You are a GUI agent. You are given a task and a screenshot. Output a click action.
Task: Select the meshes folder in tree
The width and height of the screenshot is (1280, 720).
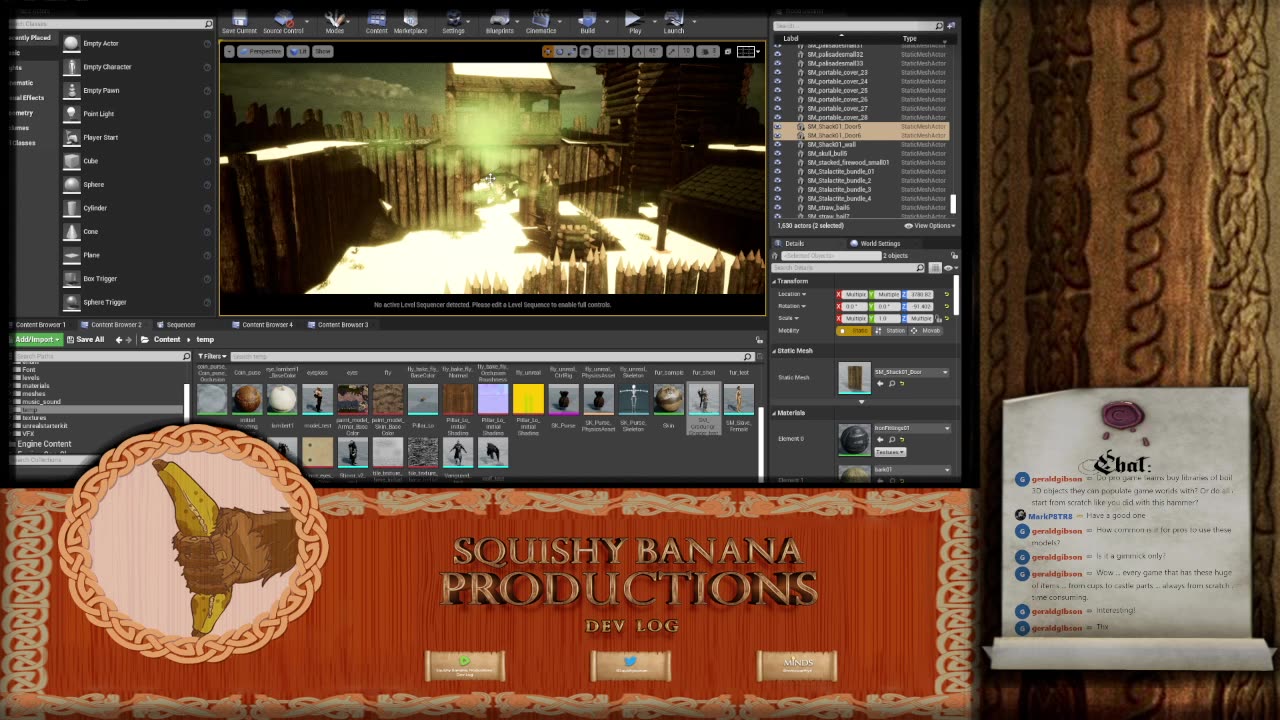coord(34,394)
